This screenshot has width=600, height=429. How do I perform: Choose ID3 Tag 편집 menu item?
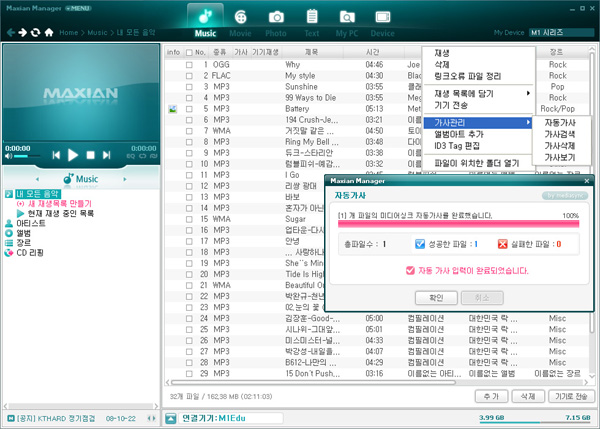pos(457,146)
